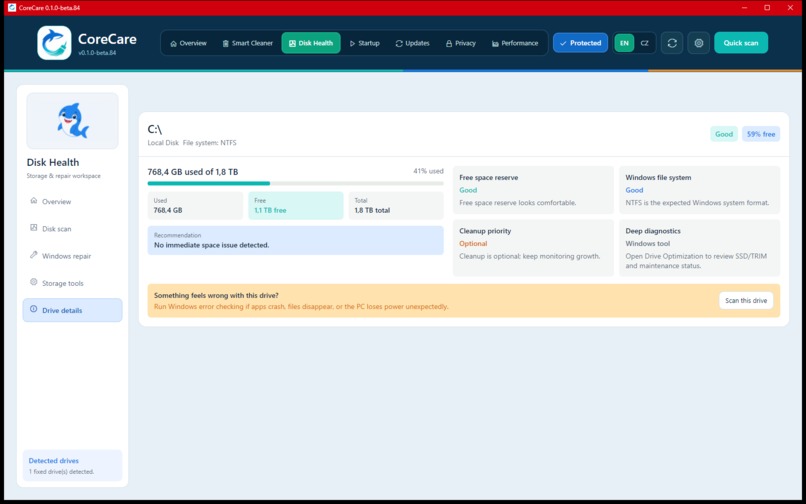Select EN language option
Screen dimensions: 806x504
[x=624, y=43]
